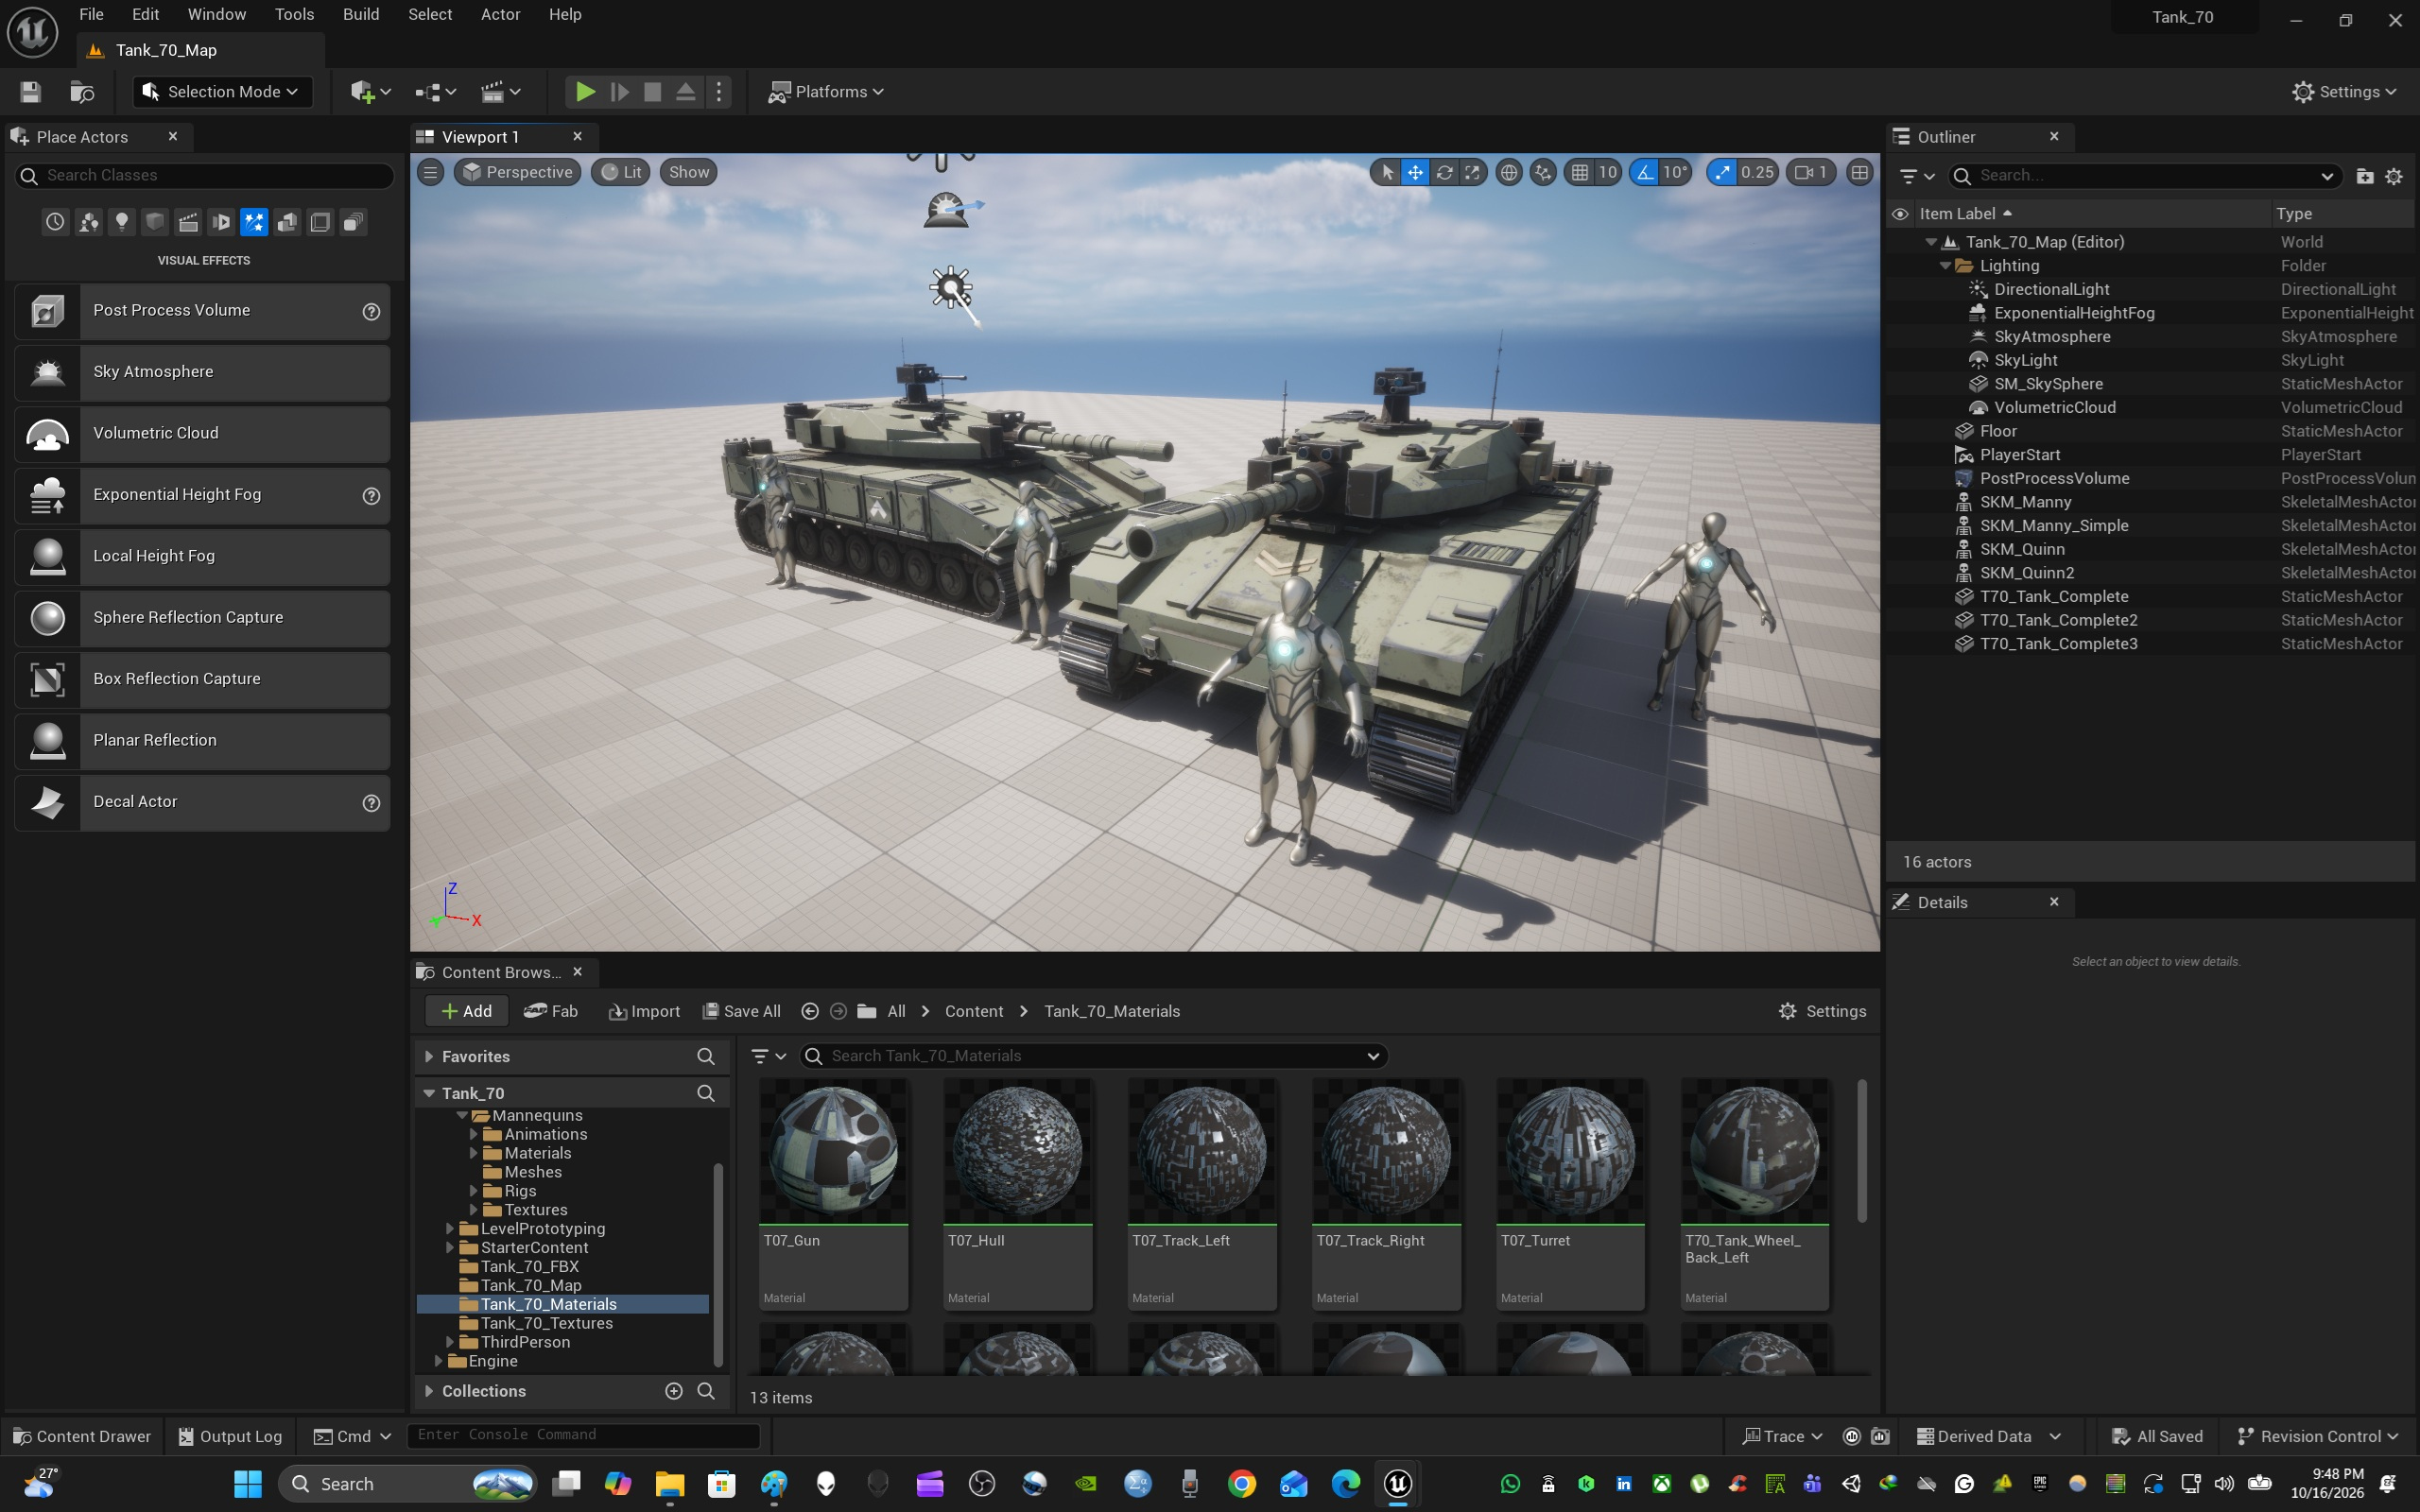The height and width of the screenshot is (1512, 2420).
Task: Toggle grid snapping in the viewport
Action: click(1580, 172)
